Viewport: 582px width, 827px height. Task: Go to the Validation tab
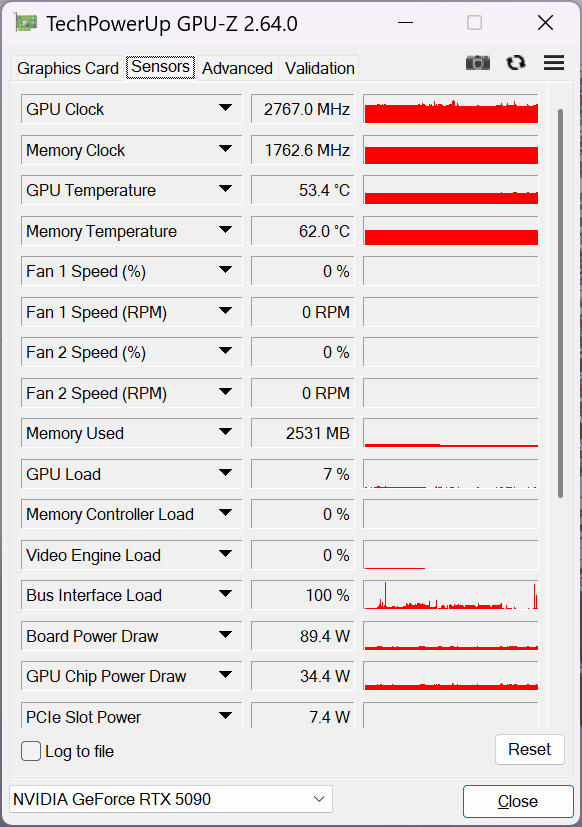click(x=319, y=68)
